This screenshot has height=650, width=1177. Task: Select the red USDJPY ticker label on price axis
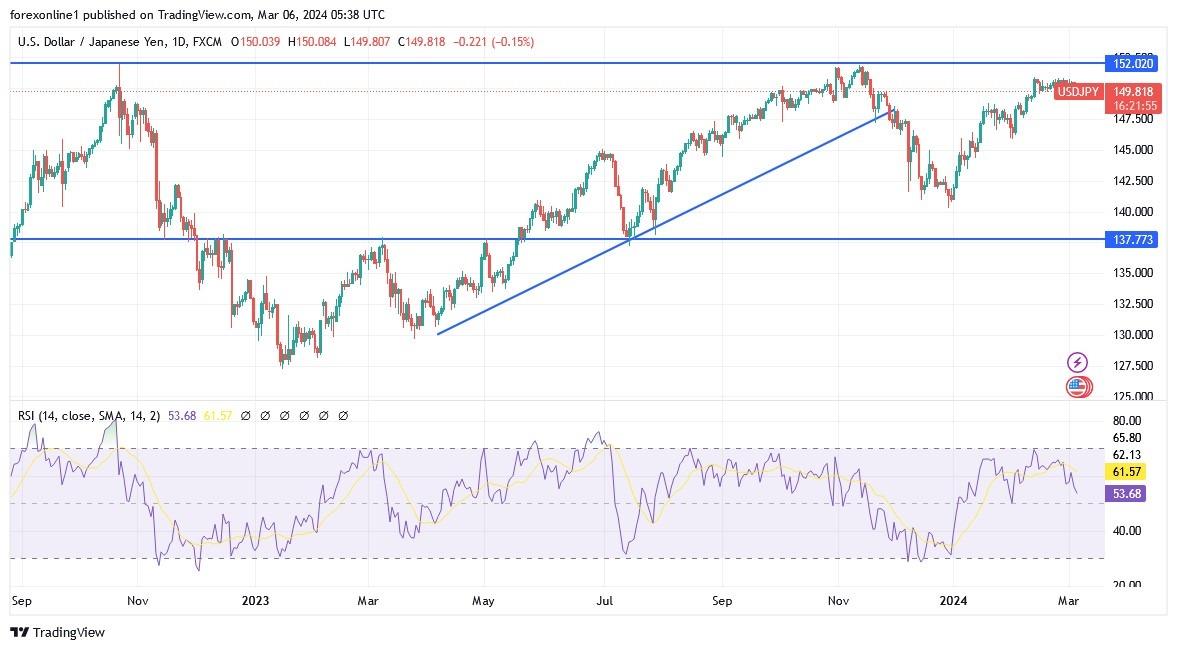[x=1078, y=91]
